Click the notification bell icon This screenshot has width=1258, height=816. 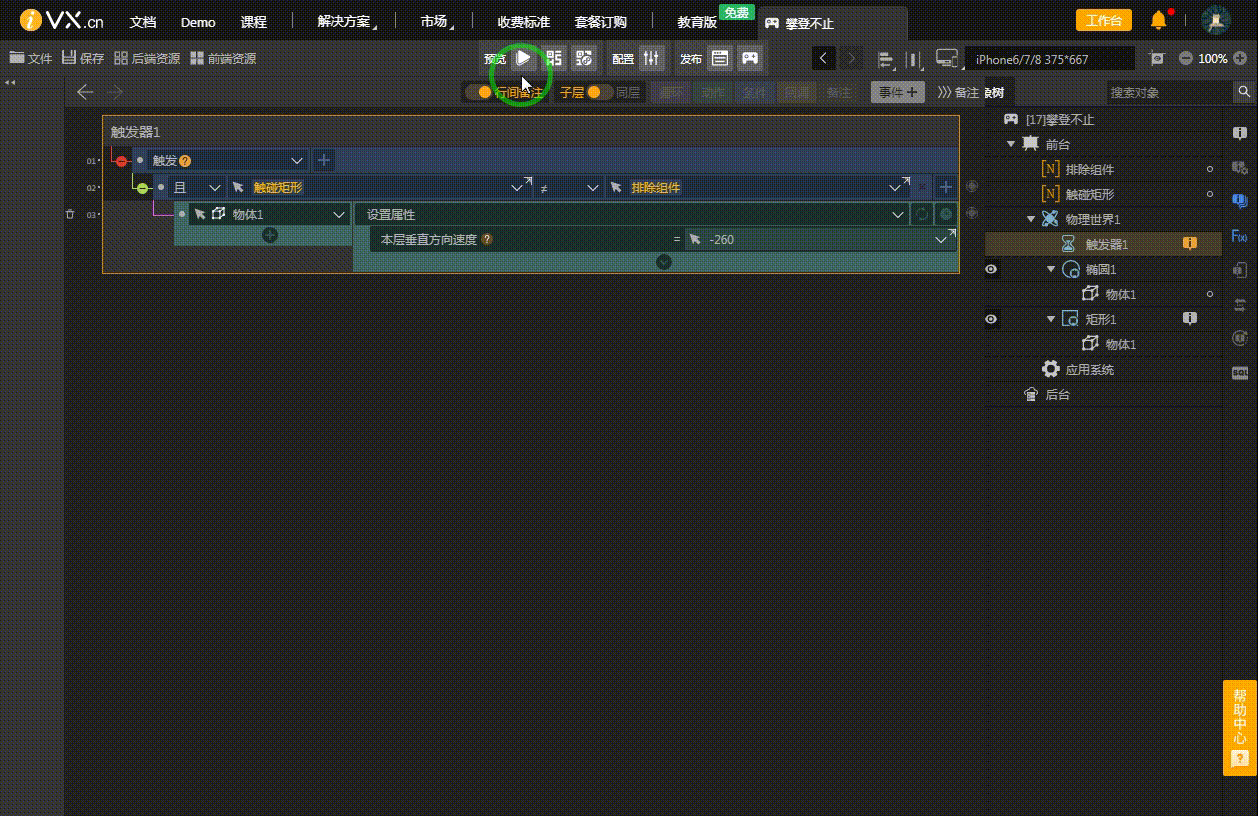[1158, 20]
